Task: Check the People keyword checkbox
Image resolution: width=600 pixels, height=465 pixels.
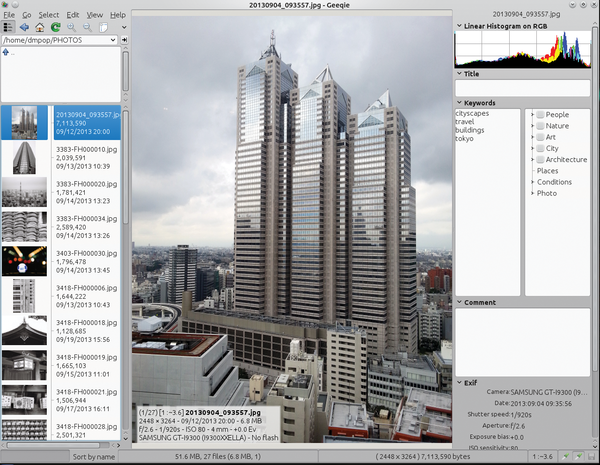Action: tap(540, 115)
